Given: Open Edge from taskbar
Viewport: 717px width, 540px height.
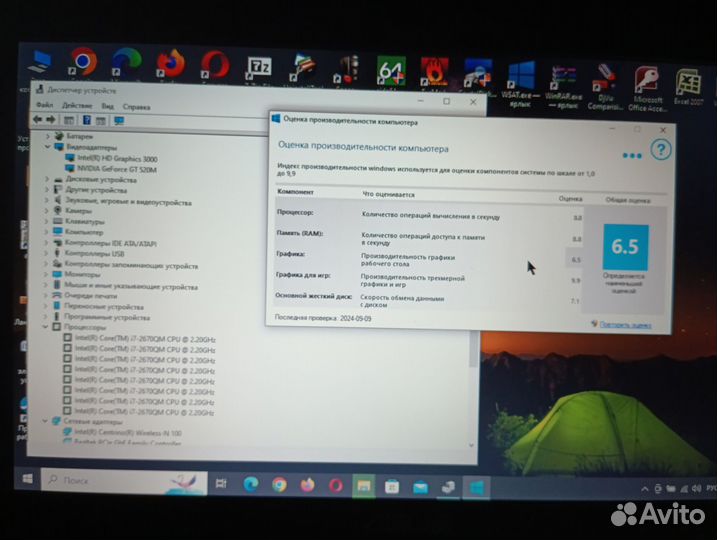Looking at the screenshot, I should pos(251,484).
